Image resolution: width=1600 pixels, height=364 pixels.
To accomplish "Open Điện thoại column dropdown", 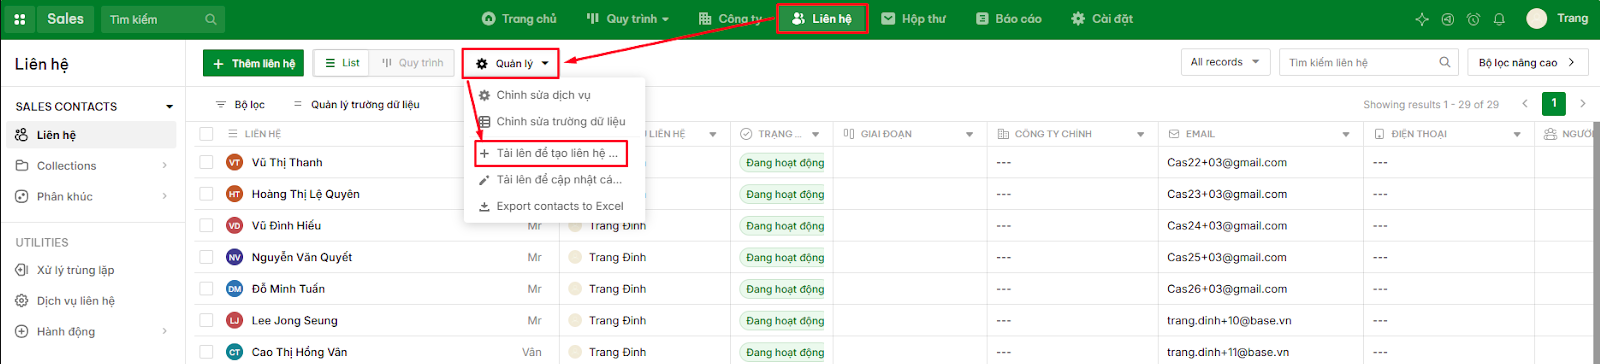I will [x=1517, y=134].
